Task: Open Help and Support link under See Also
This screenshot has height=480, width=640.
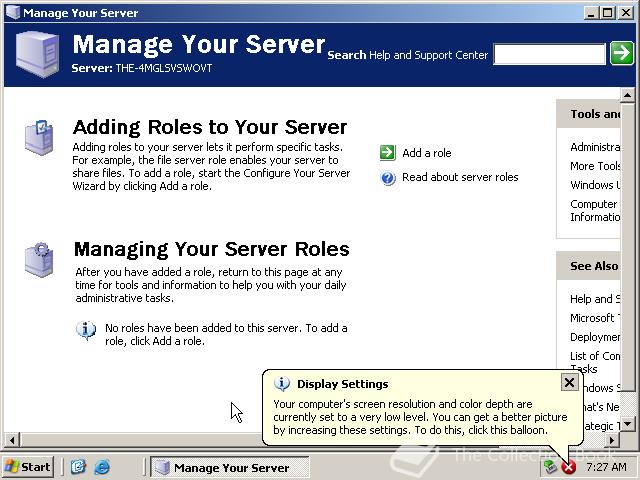Action: 595,299
